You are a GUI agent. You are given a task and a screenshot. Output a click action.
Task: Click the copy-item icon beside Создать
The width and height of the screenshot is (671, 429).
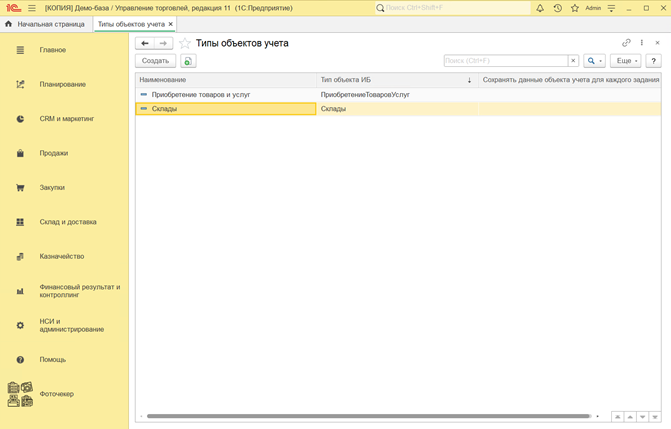(188, 61)
